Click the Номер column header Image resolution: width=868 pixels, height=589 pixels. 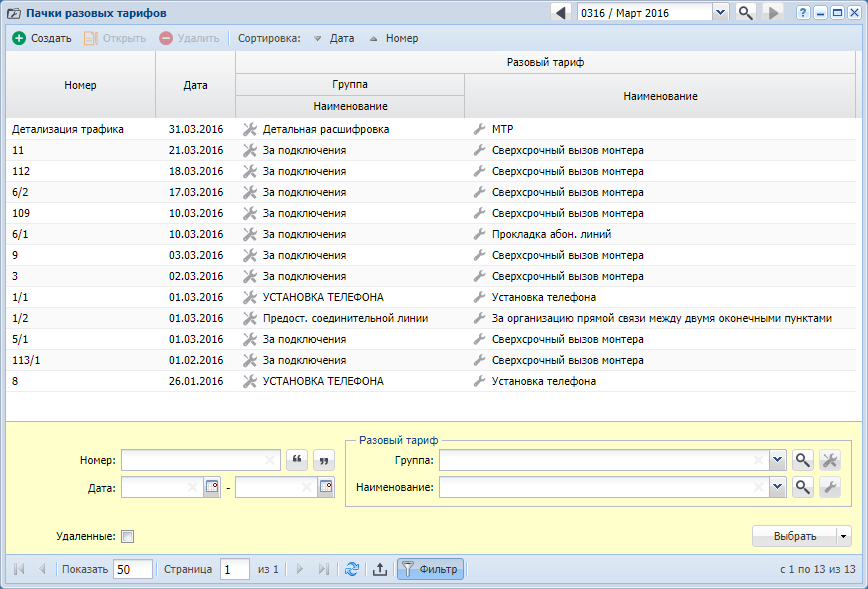coord(80,85)
